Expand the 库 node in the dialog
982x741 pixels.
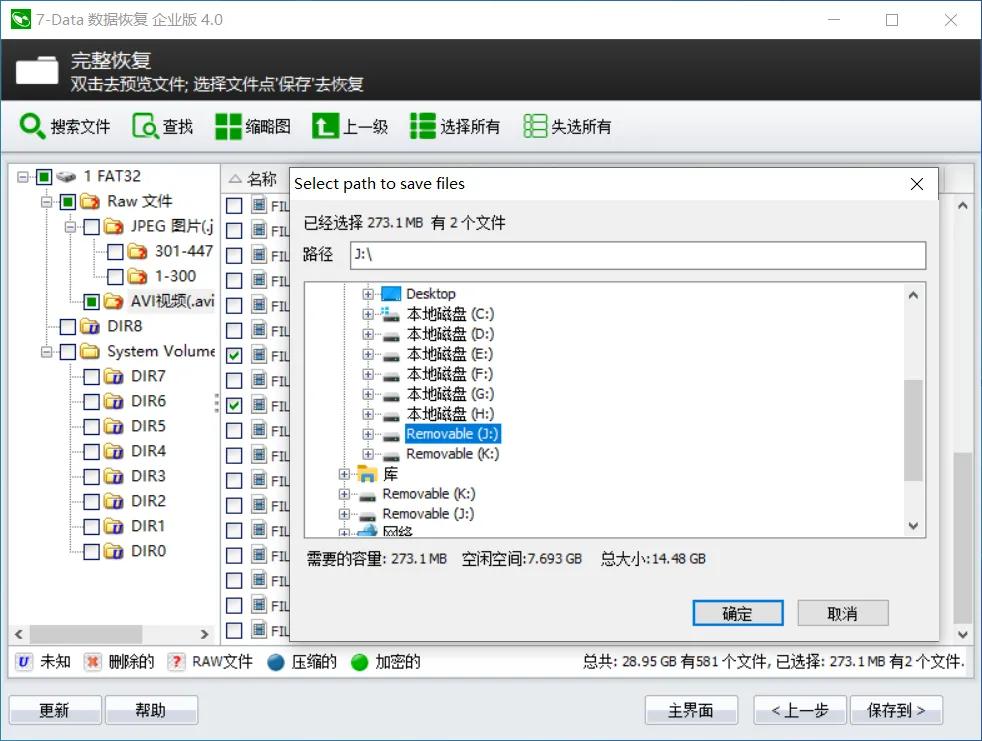pyautogui.click(x=344, y=473)
